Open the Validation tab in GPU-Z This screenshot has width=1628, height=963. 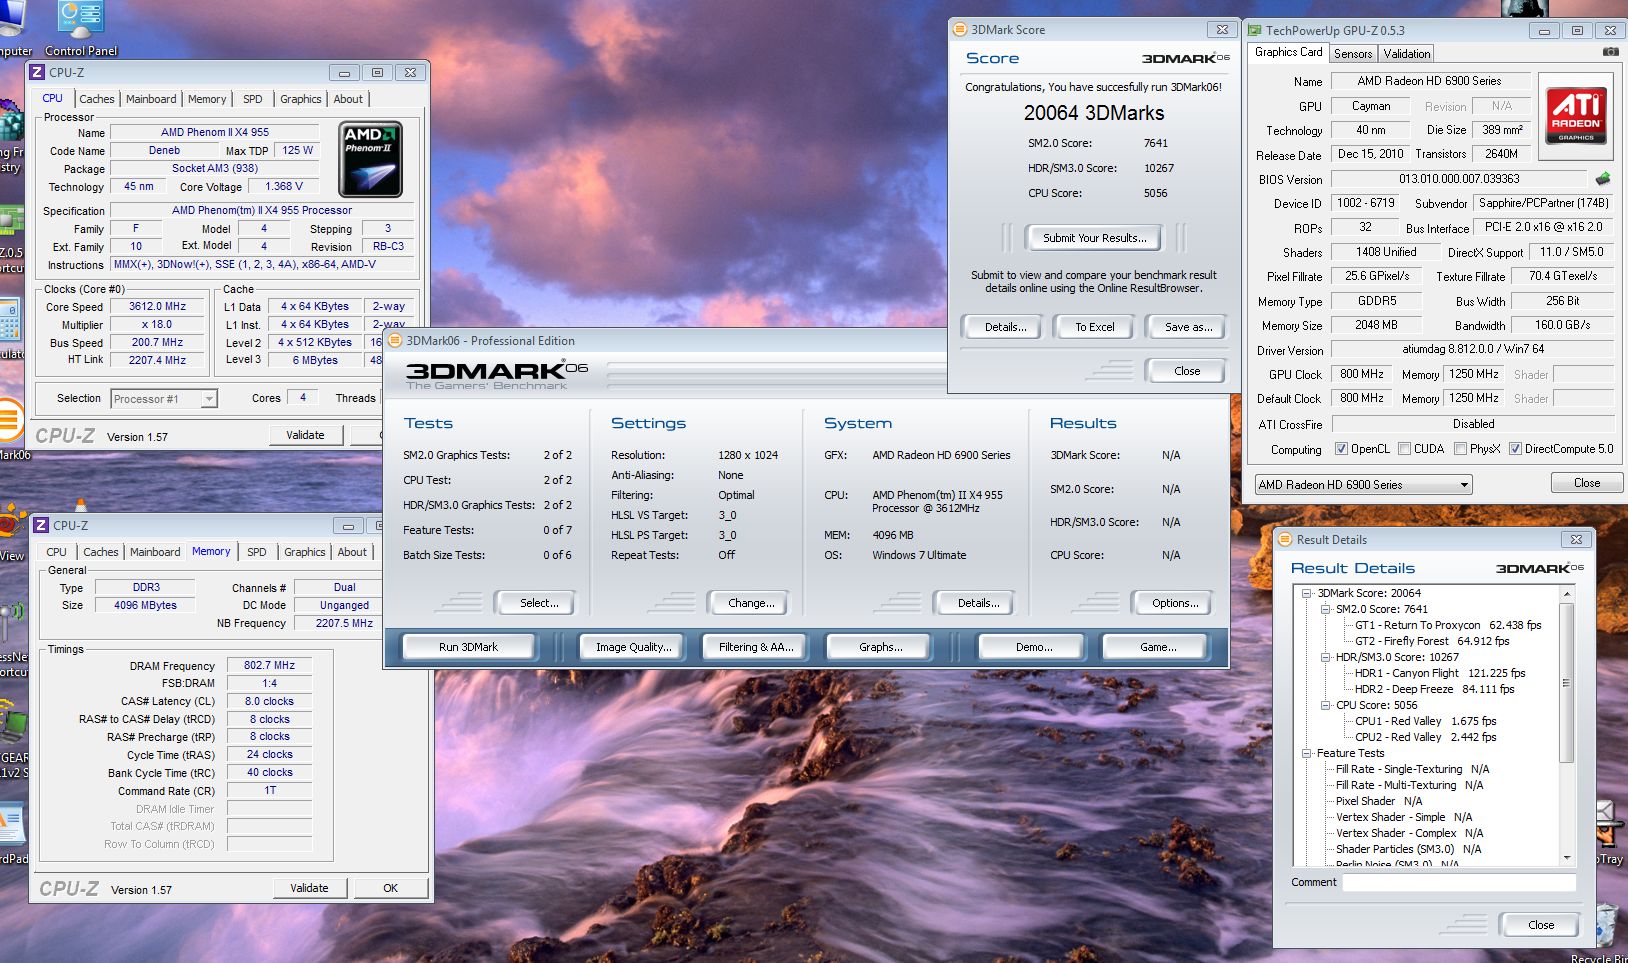(x=1407, y=54)
